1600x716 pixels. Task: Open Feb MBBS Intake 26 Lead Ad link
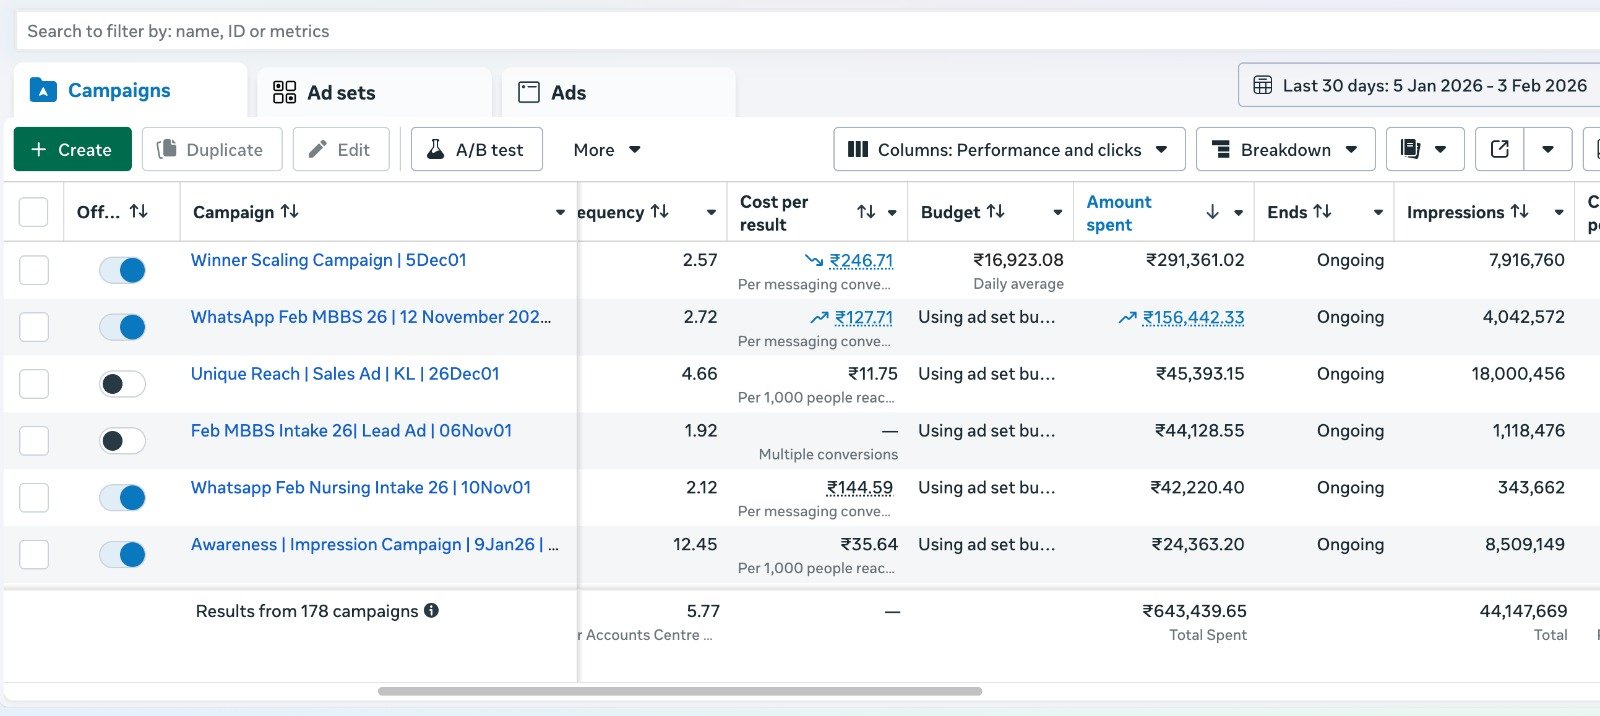click(x=351, y=431)
